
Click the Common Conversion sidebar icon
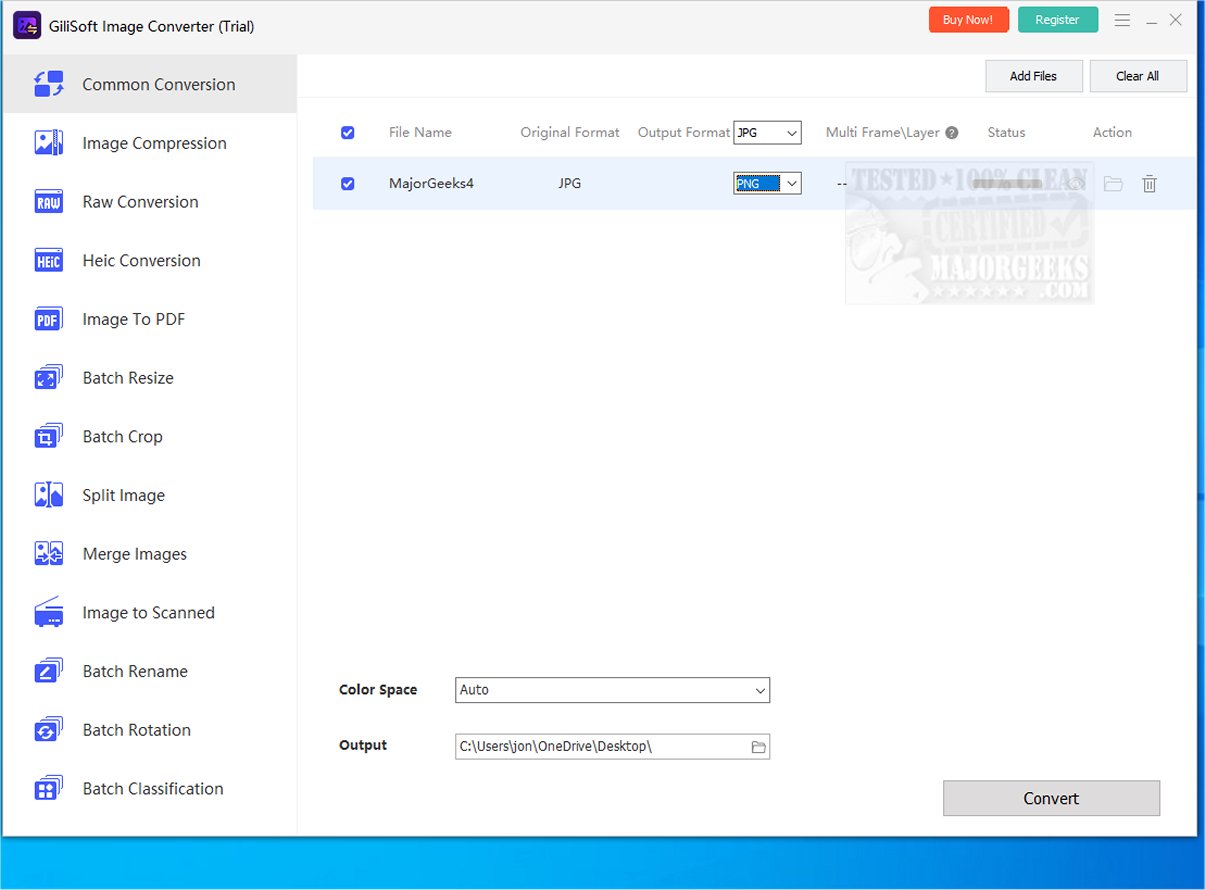(x=49, y=84)
